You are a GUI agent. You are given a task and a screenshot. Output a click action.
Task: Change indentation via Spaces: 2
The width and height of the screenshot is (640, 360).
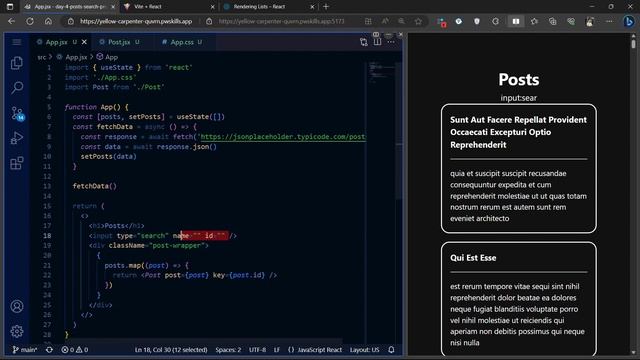coord(228,350)
